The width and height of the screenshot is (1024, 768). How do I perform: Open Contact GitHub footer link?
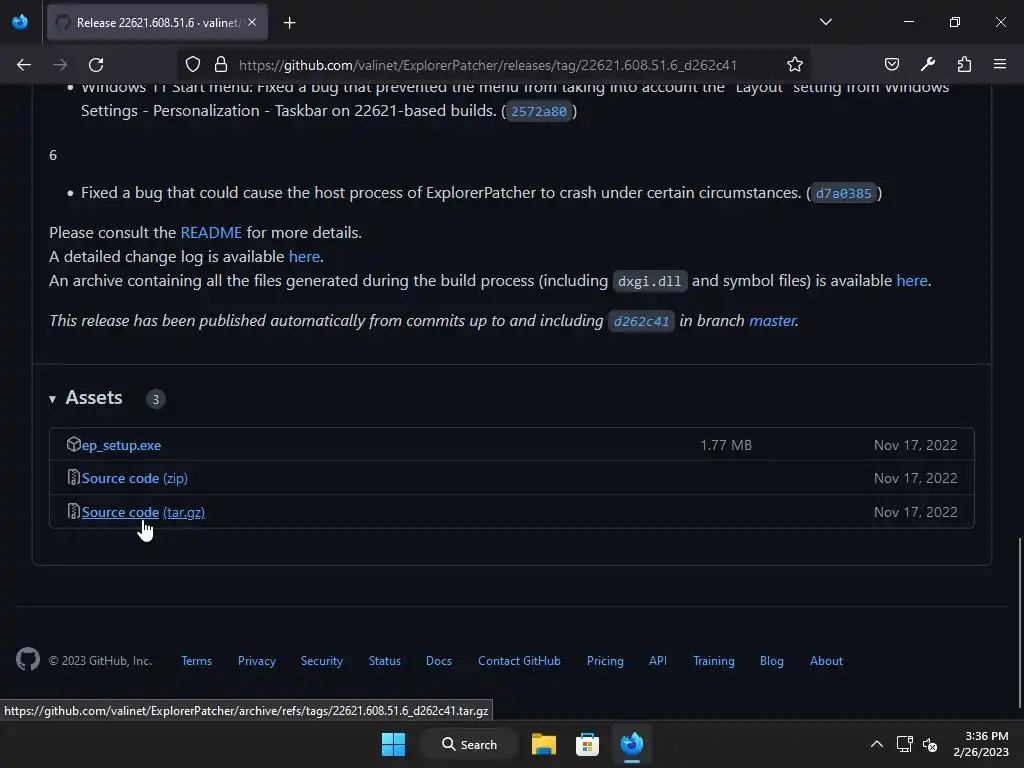519,661
